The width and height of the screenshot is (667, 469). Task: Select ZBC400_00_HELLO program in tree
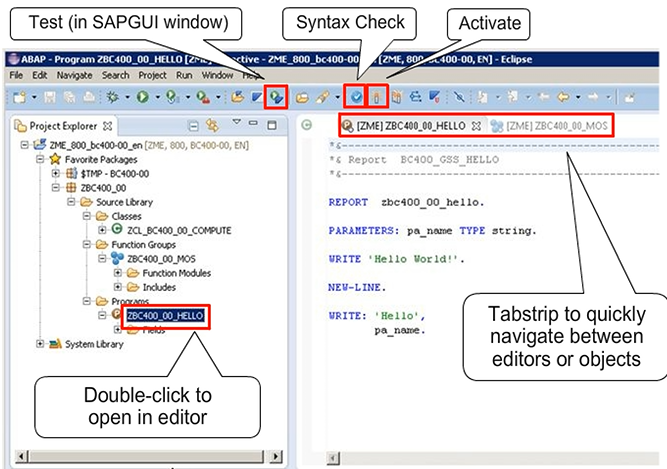pyautogui.click(x=165, y=315)
